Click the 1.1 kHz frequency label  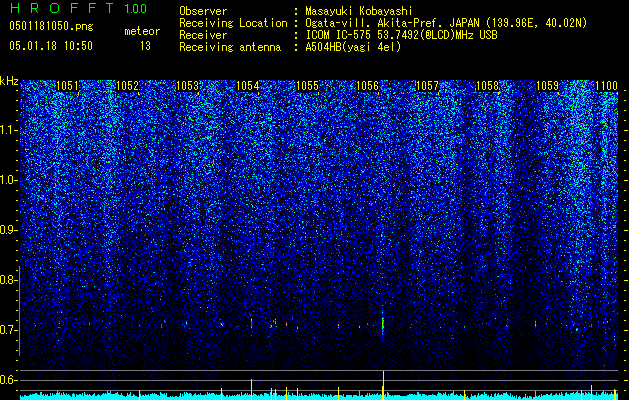coord(7,130)
